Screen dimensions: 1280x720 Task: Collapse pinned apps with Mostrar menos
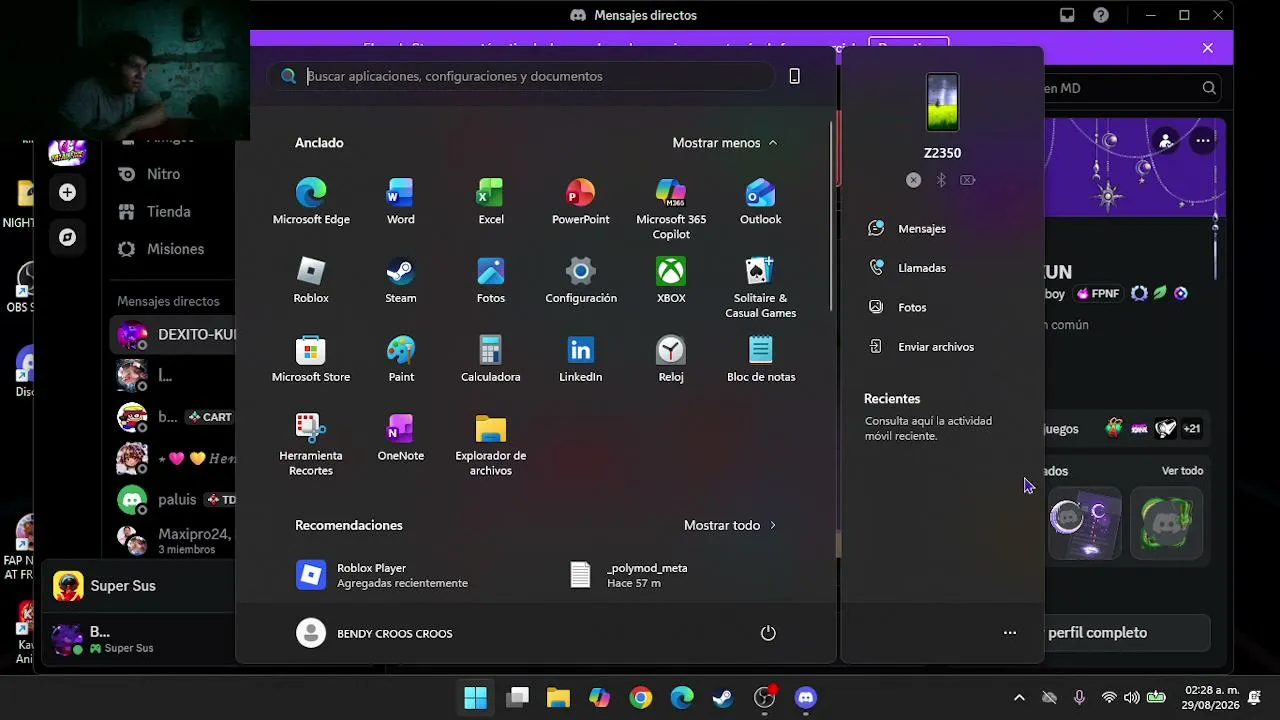click(725, 143)
